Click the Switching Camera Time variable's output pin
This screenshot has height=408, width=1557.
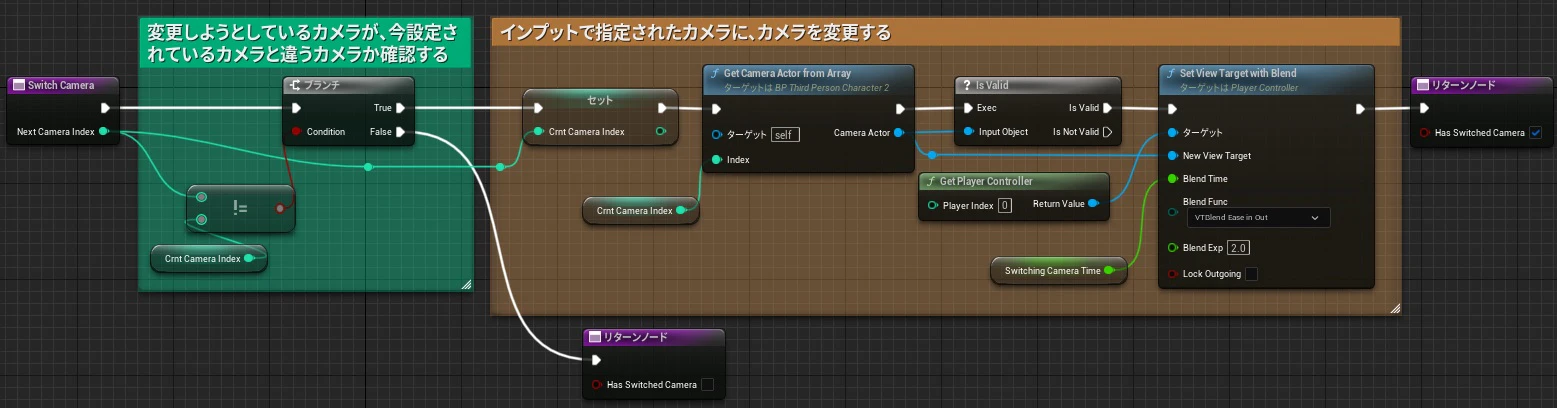point(1110,270)
